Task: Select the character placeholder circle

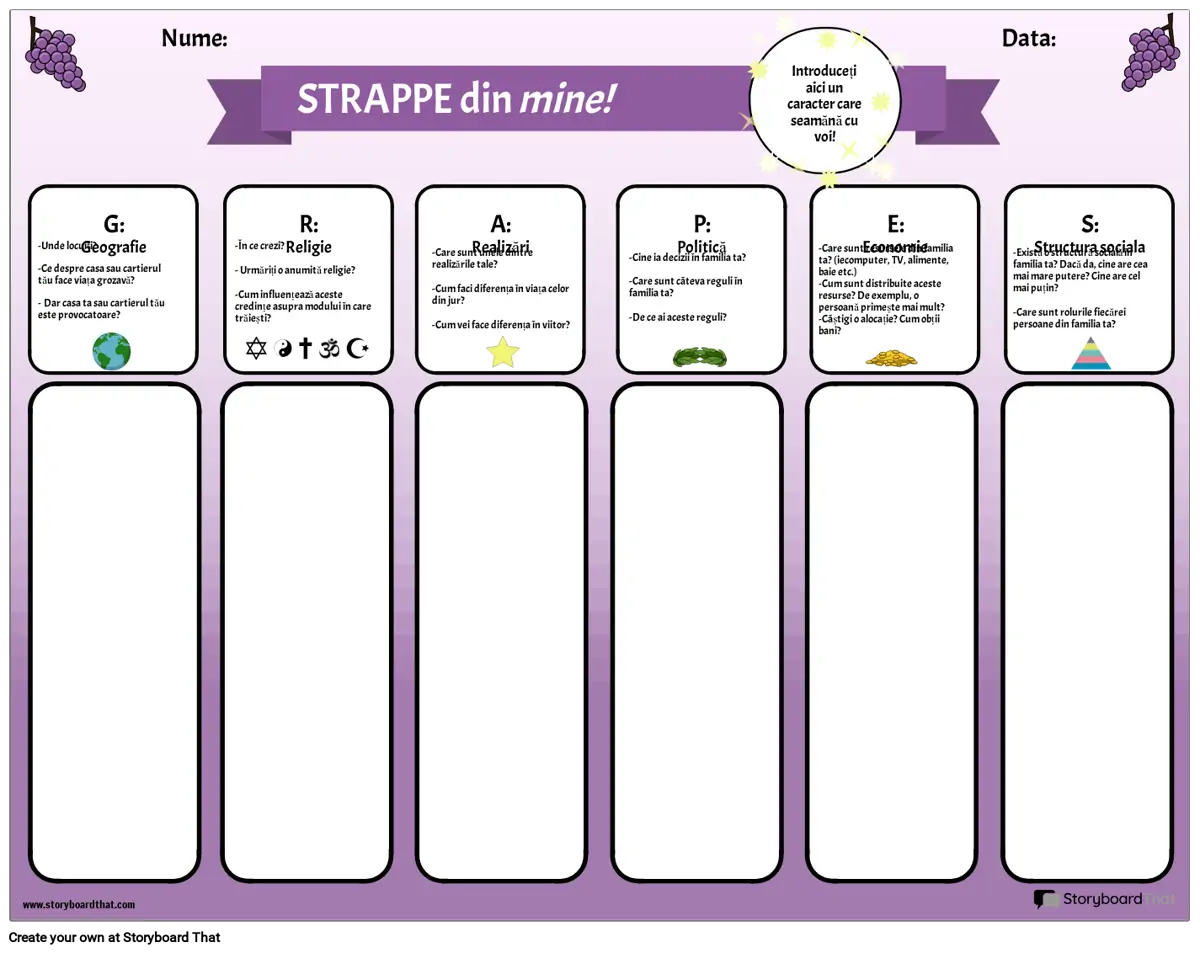Action: click(x=825, y=102)
